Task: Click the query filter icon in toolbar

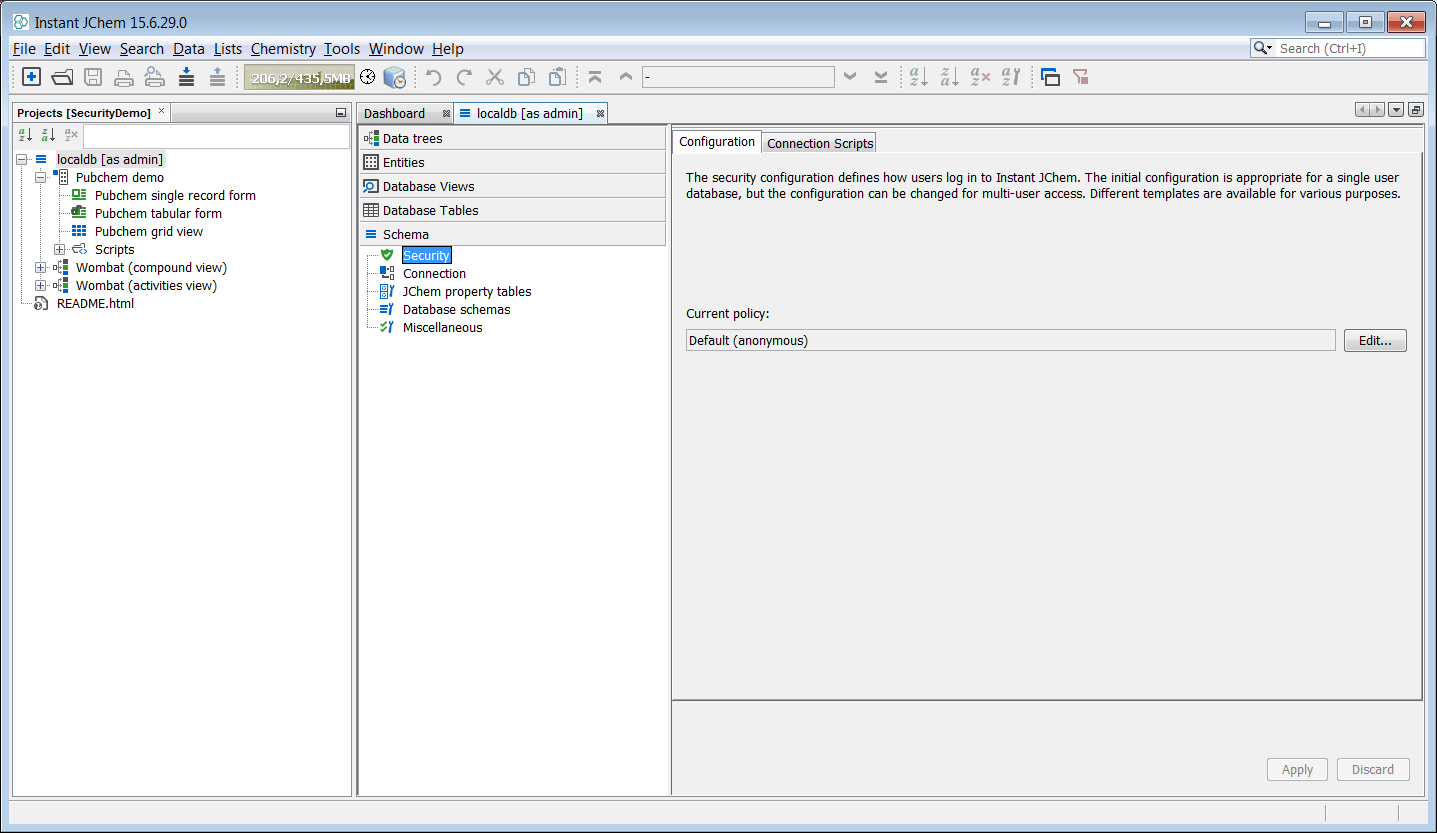Action: tap(1080, 77)
